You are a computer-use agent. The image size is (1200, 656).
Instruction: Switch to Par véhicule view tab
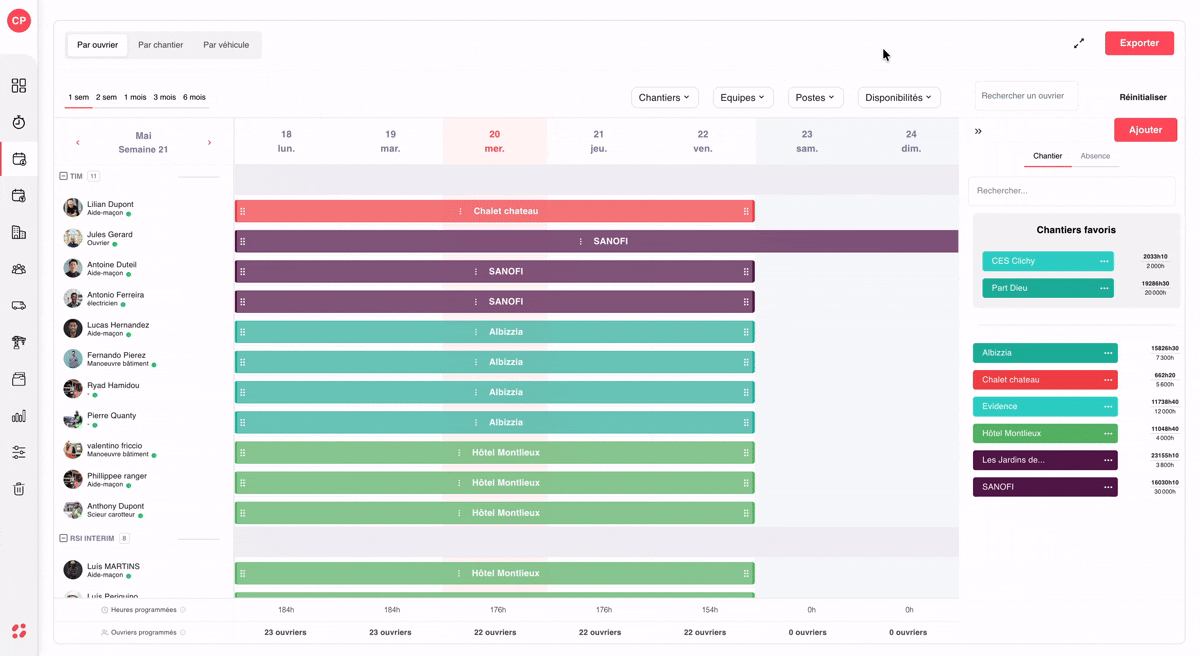(x=226, y=45)
